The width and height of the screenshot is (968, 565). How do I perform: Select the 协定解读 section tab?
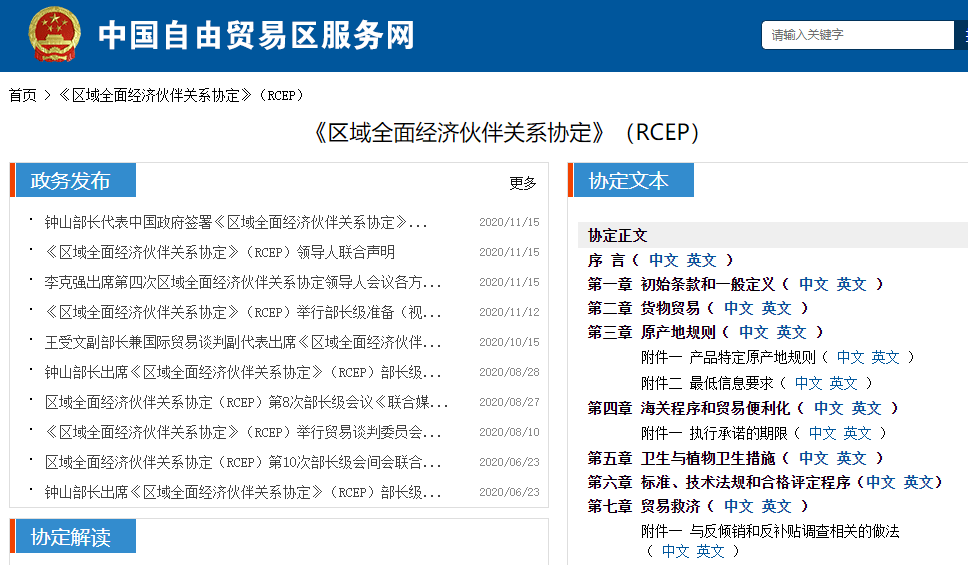tap(75, 536)
